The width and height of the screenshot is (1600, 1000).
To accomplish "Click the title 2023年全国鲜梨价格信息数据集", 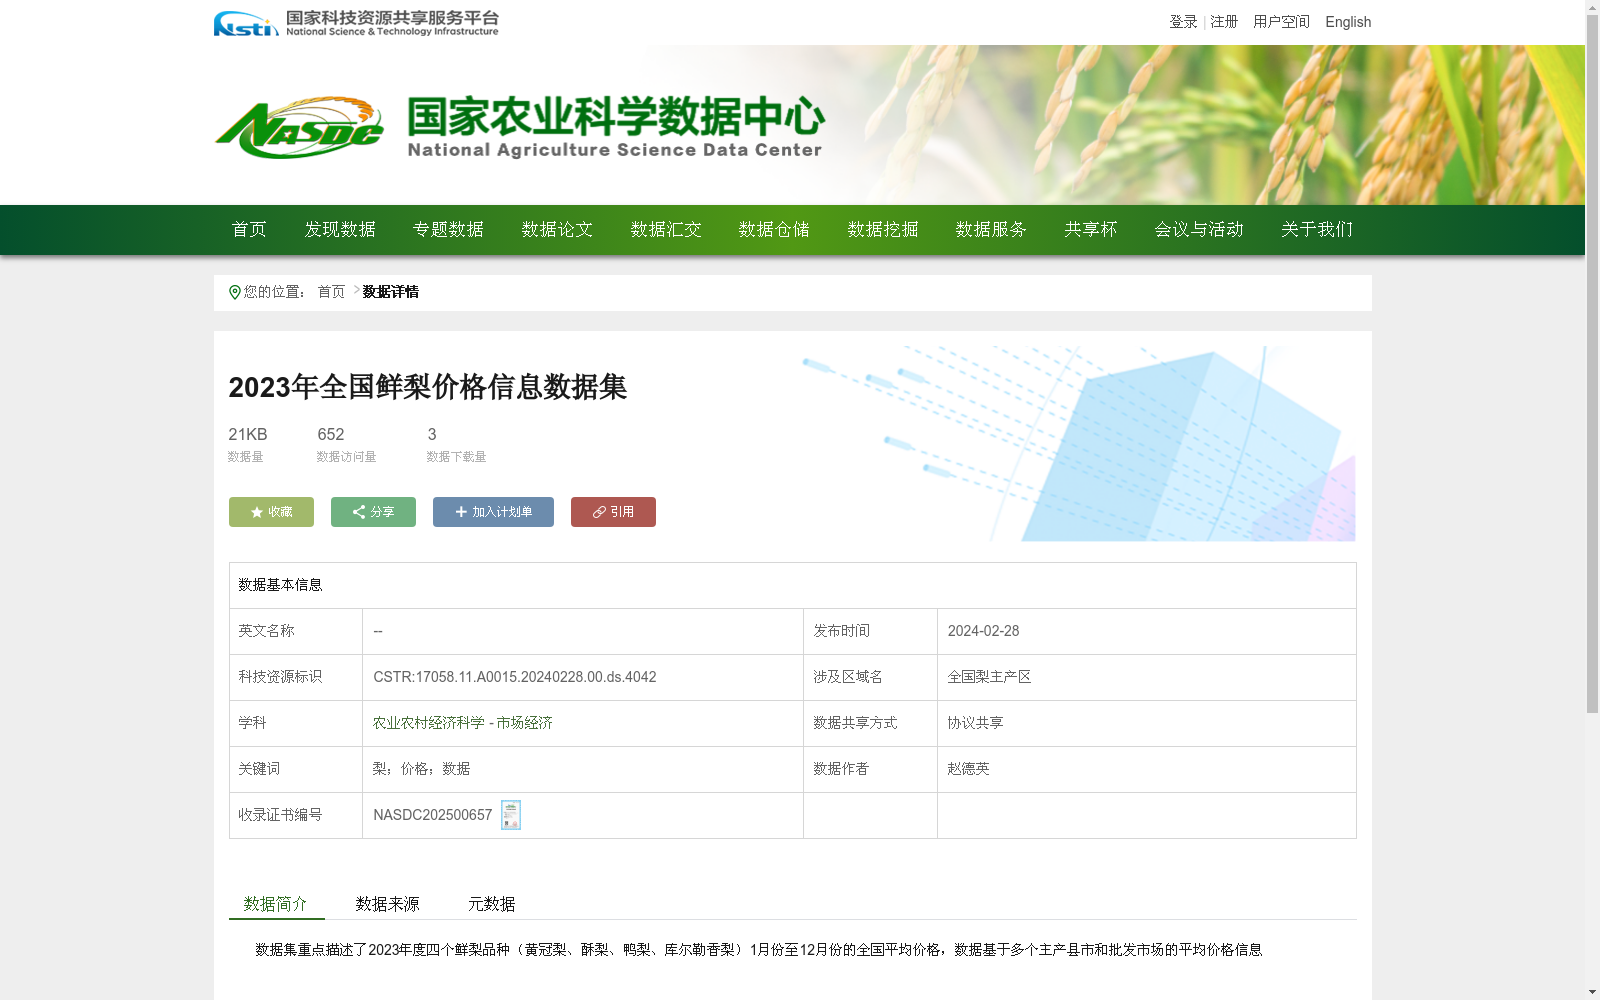I will (428, 387).
